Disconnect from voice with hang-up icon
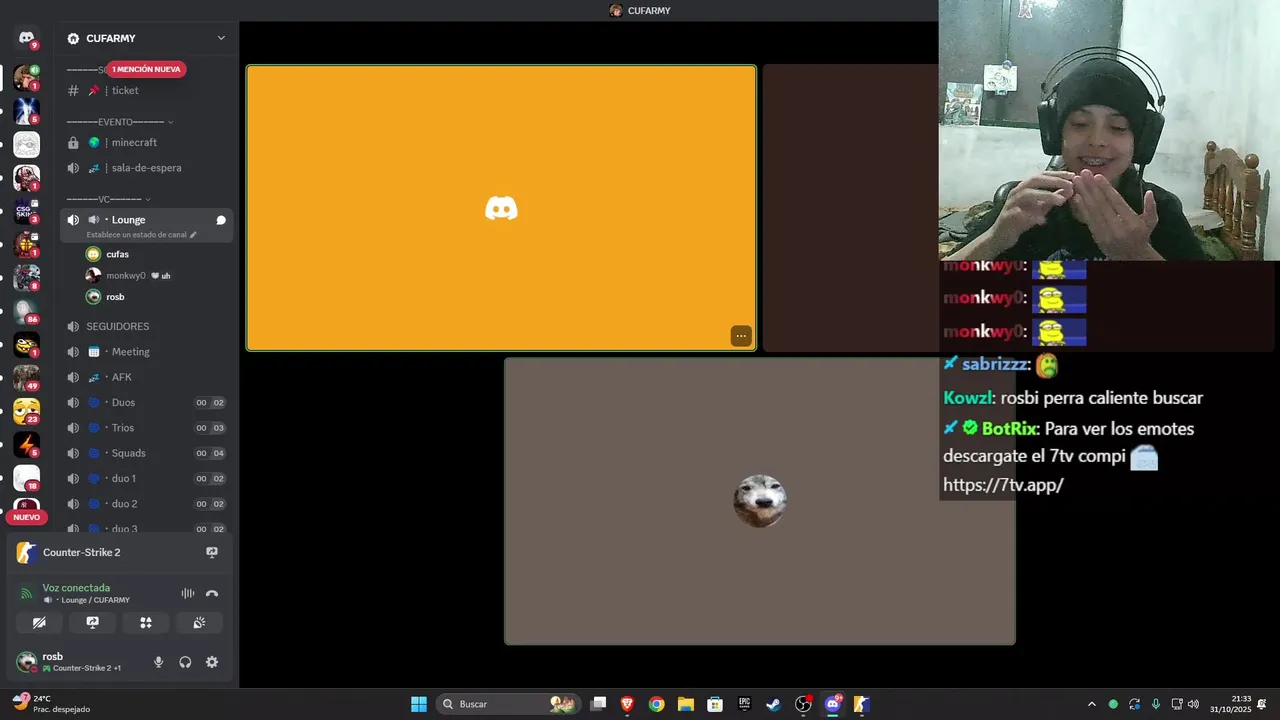Screen dimensions: 1280x720 click(212, 593)
